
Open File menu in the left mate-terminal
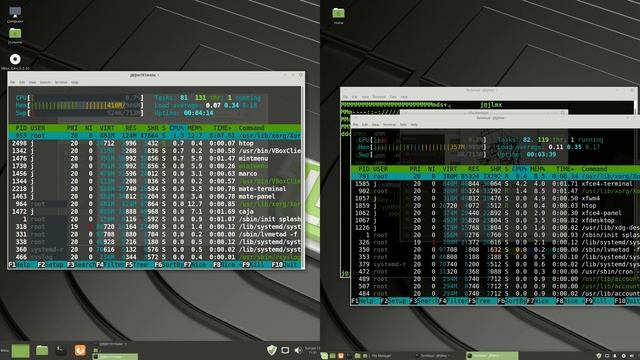coord(13,82)
